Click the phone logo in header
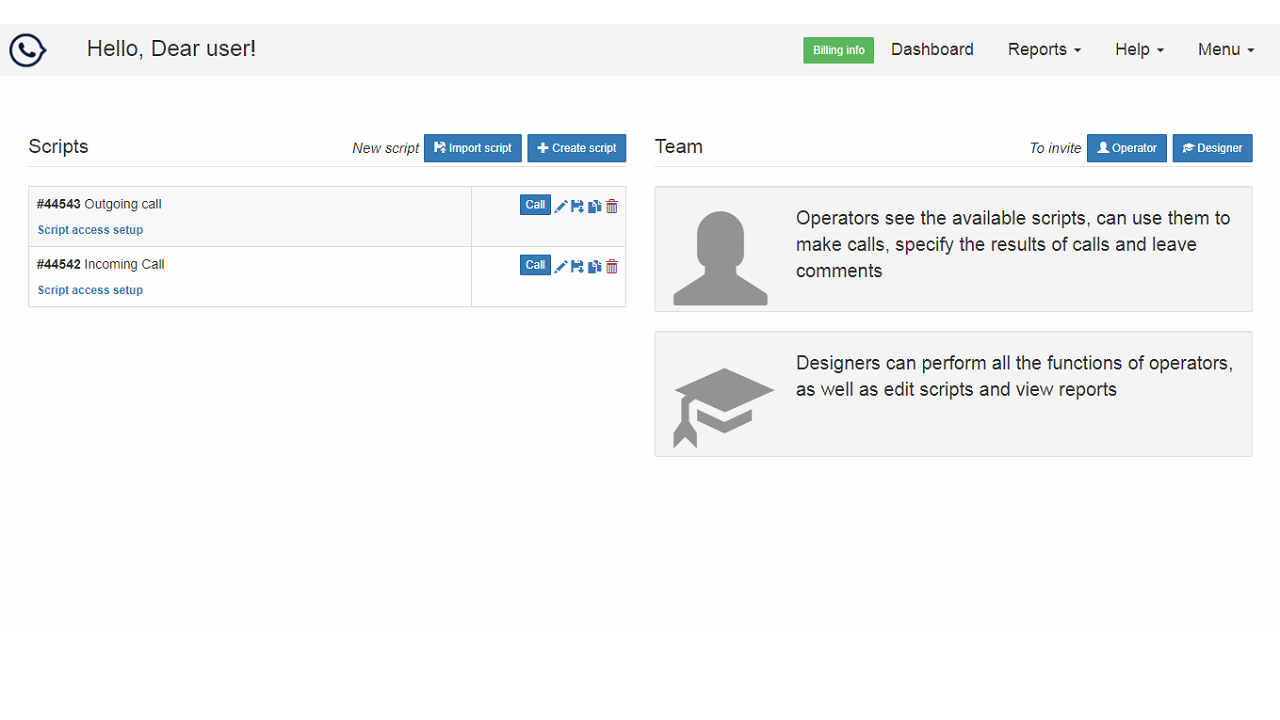The image size is (1280, 720). (x=28, y=50)
